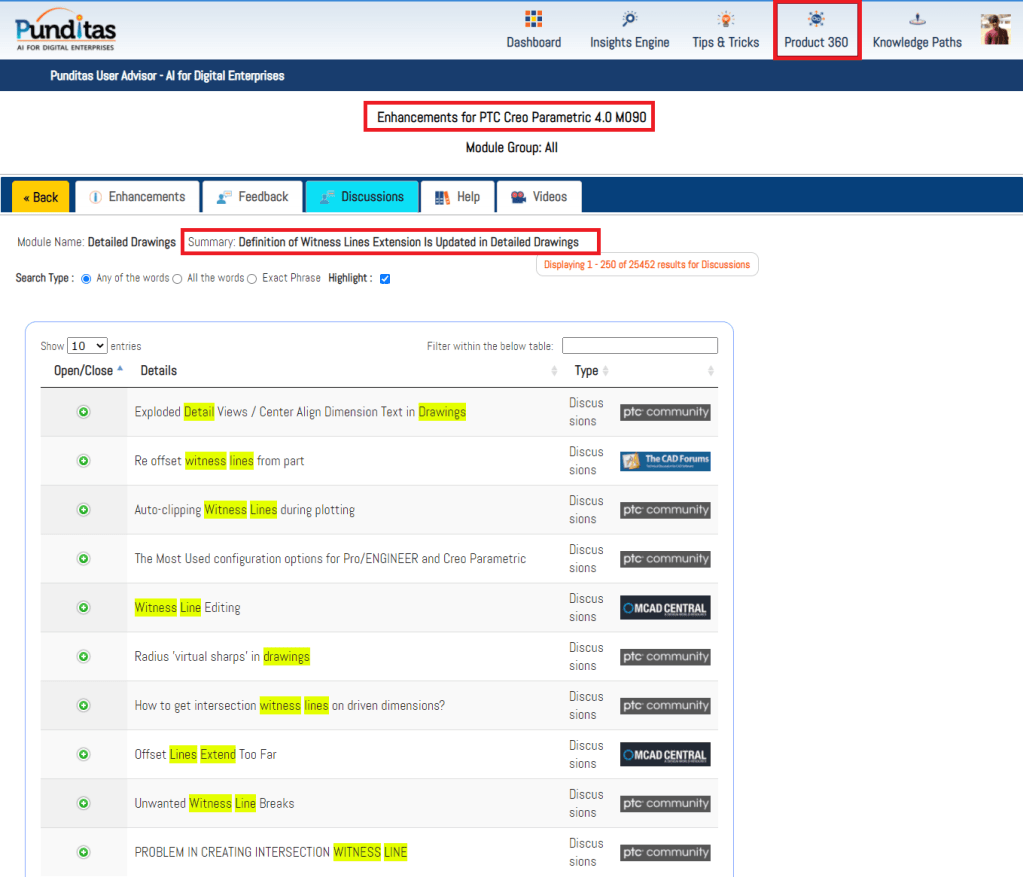Click the Back button

click(x=41, y=197)
